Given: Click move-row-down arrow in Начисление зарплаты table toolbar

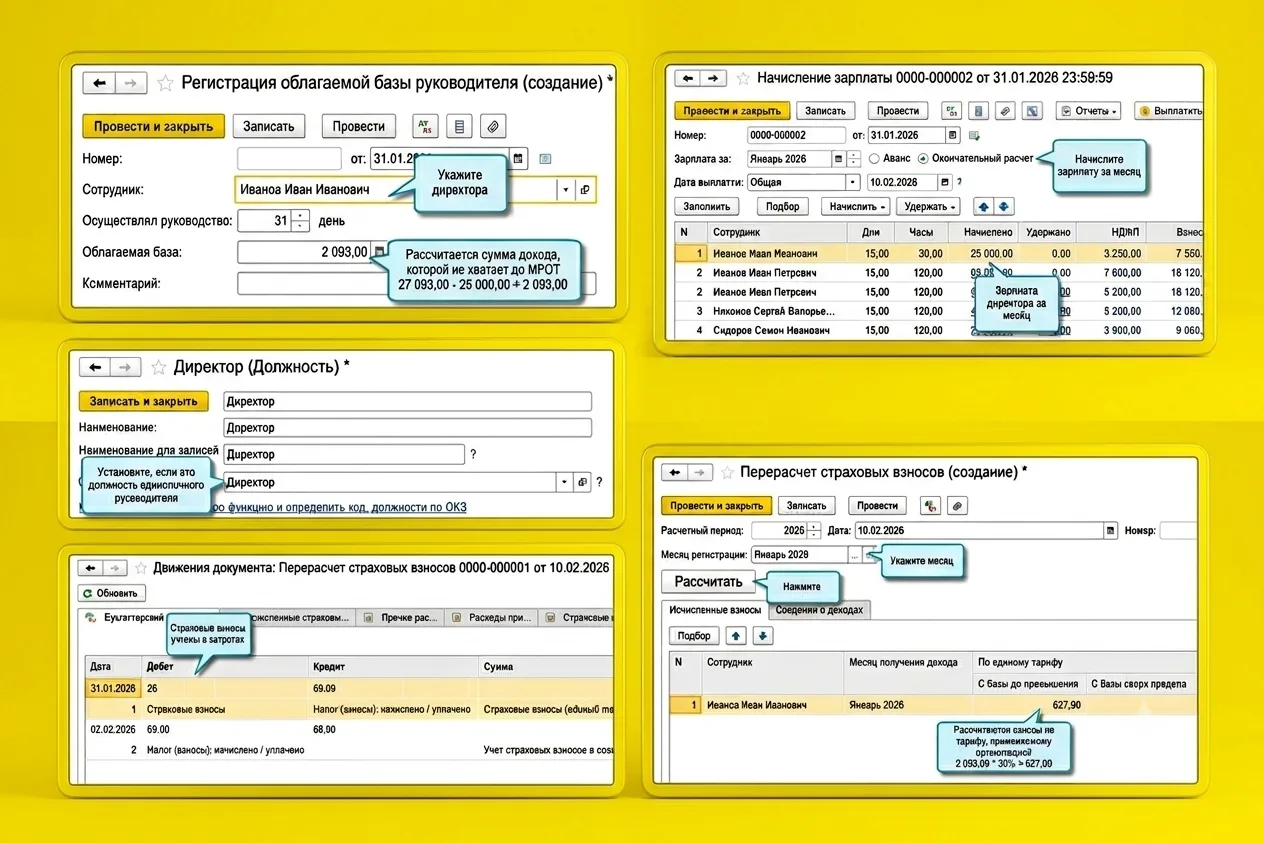Looking at the screenshot, I should point(1004,206).
